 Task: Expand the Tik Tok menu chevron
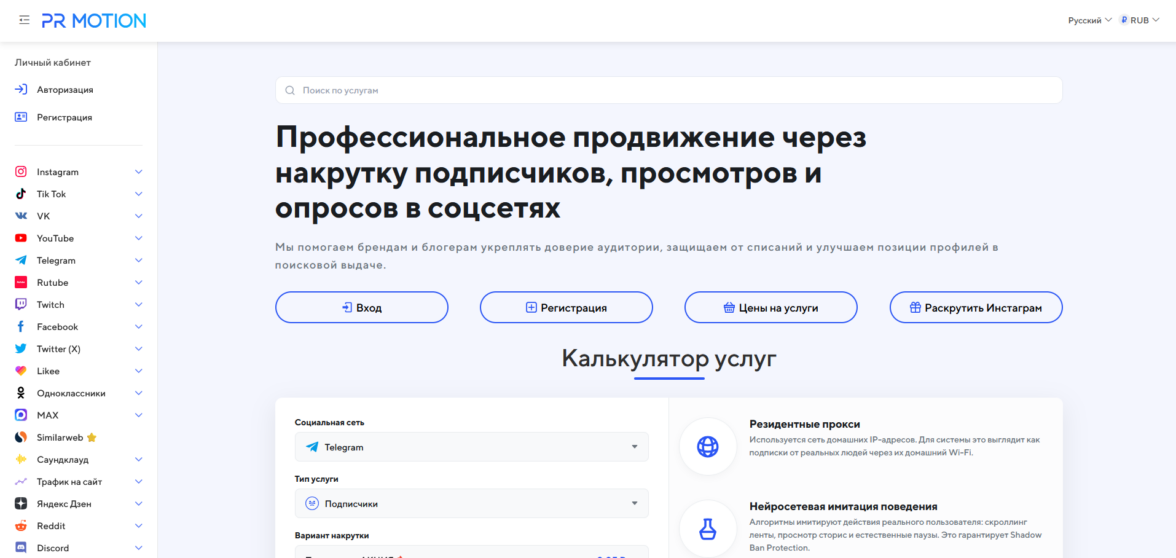[x=138, y=194]
